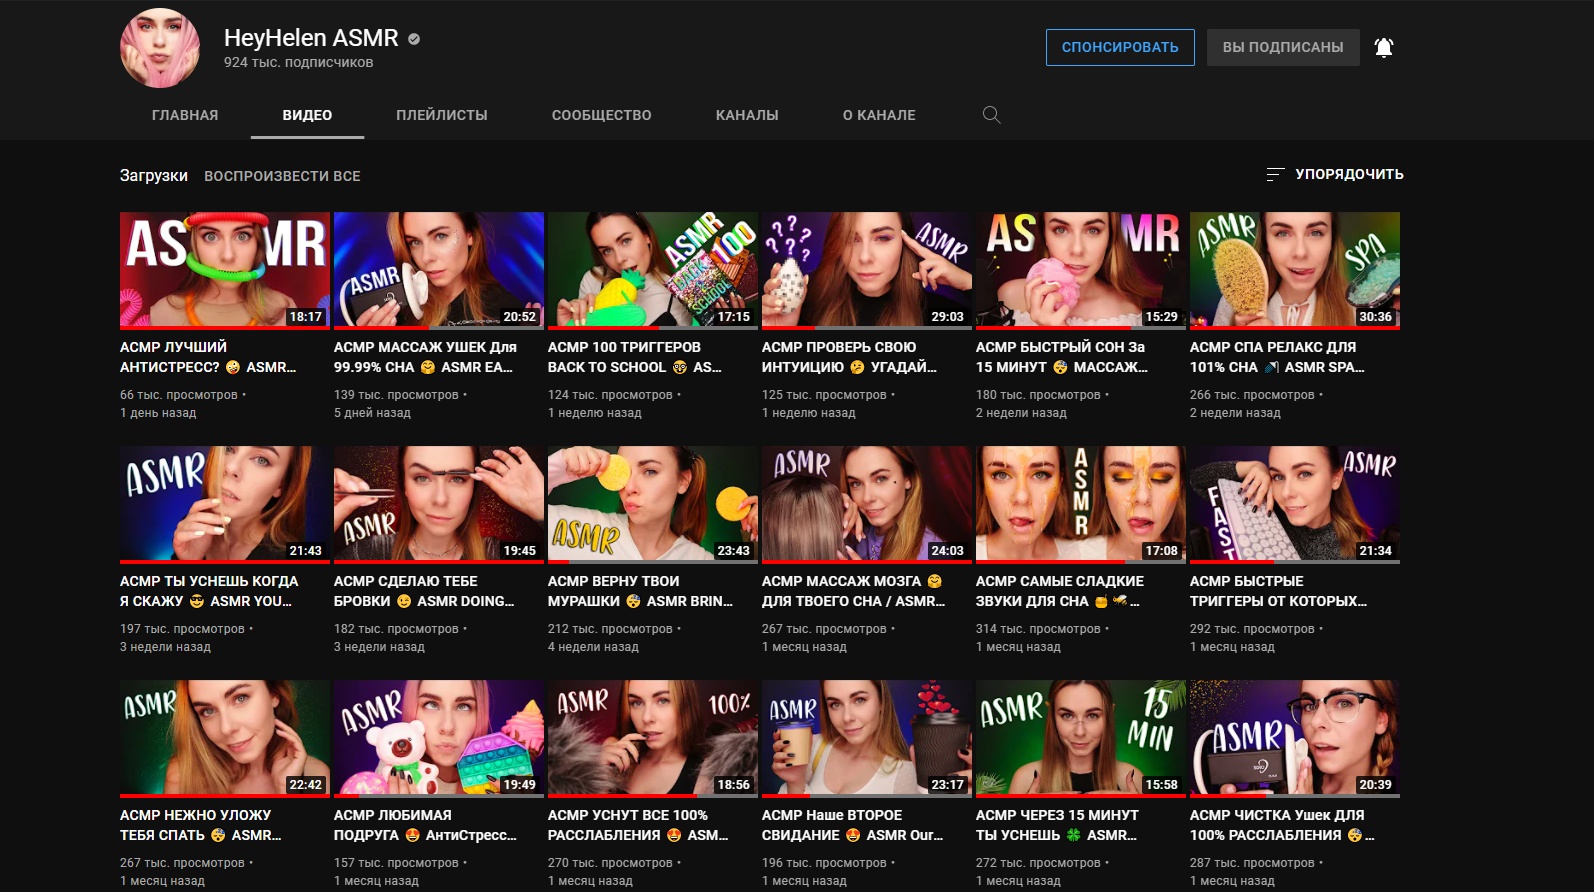Click the 314 тыс. просмотров text
1594x892 pixels.
click(1038, 629)
